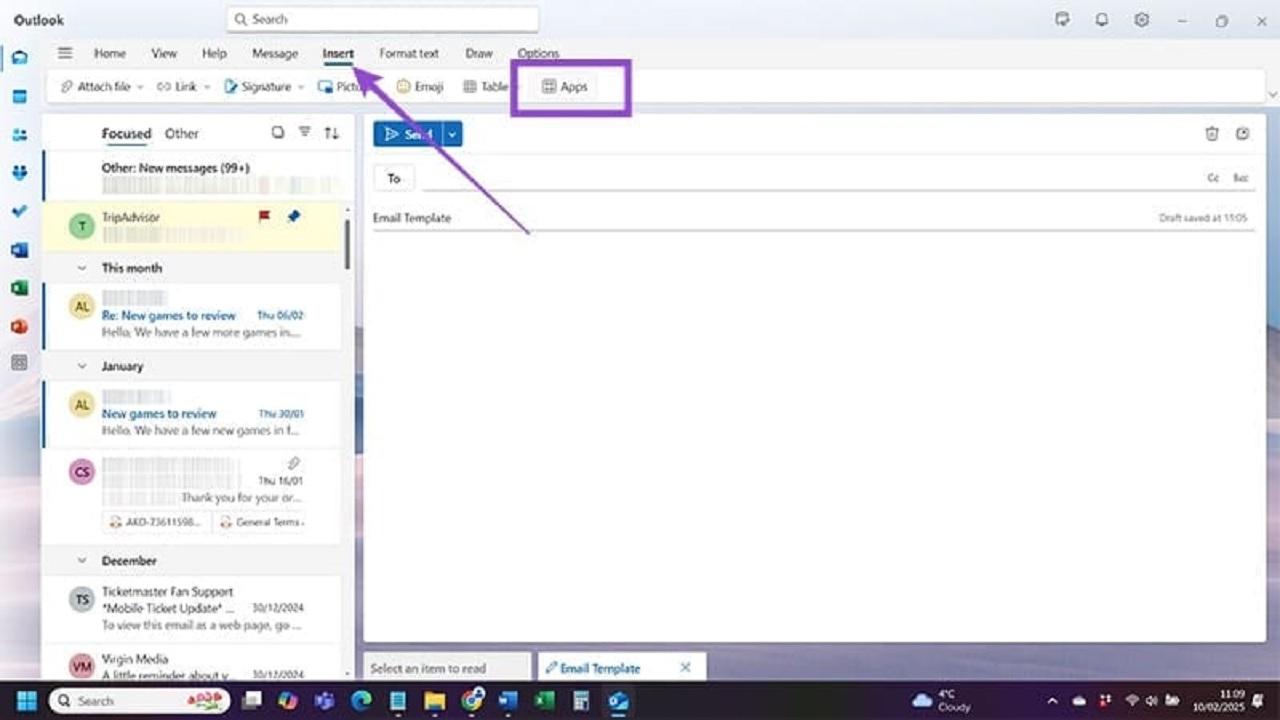Expand the Send options dropdown arrow
The width and height of the screenshot is (1280, 720).
pos(452,134)
